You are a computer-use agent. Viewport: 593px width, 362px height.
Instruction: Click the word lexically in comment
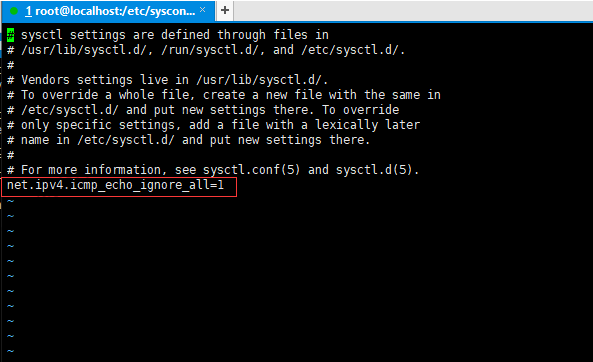point(347,125)
